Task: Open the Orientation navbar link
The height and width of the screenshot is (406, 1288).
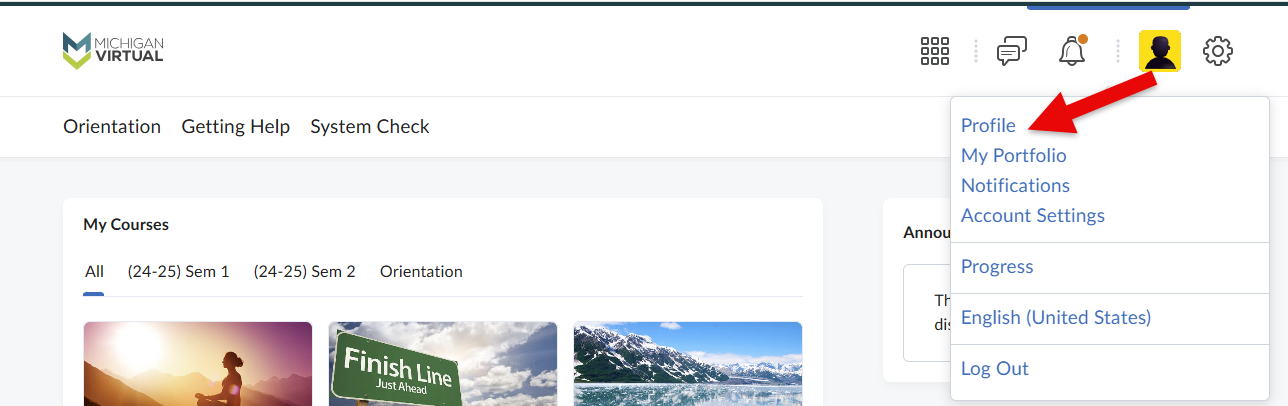Action: point(112,126)
